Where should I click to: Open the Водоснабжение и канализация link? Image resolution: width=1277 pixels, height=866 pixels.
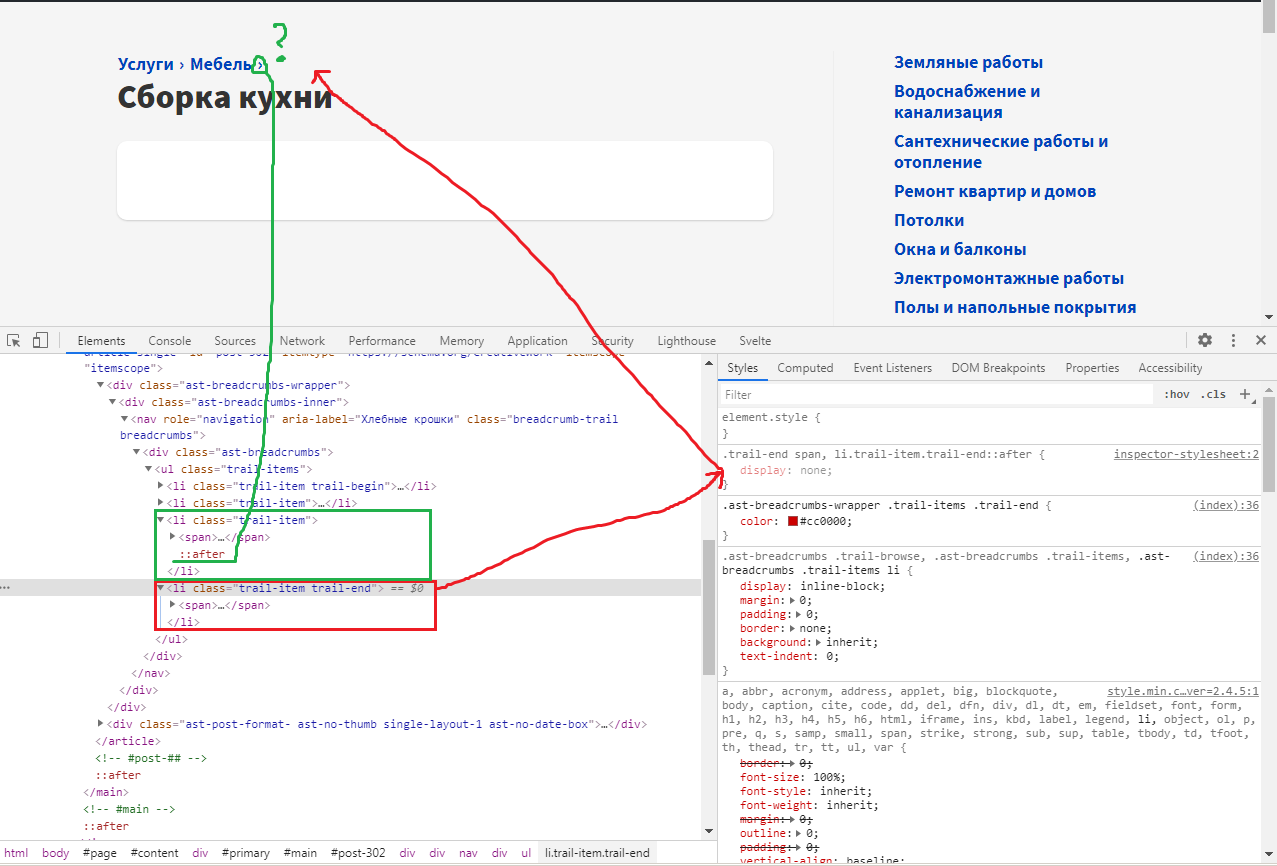click(967, 102)
